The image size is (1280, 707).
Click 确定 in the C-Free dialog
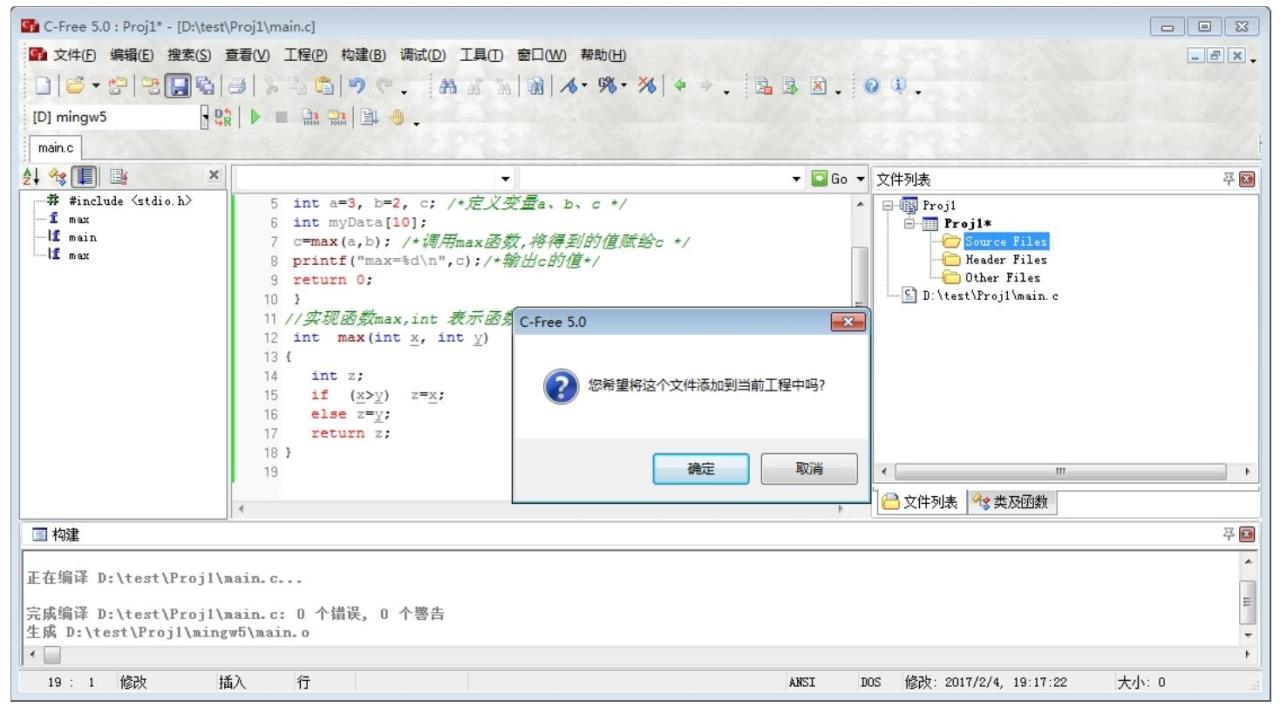pos(701,469)
